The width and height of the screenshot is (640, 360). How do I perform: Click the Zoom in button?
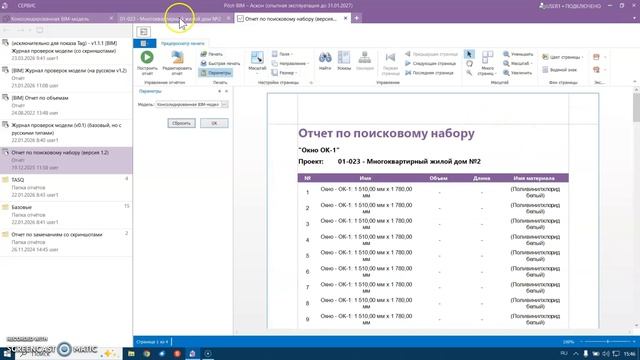point(518,73)
